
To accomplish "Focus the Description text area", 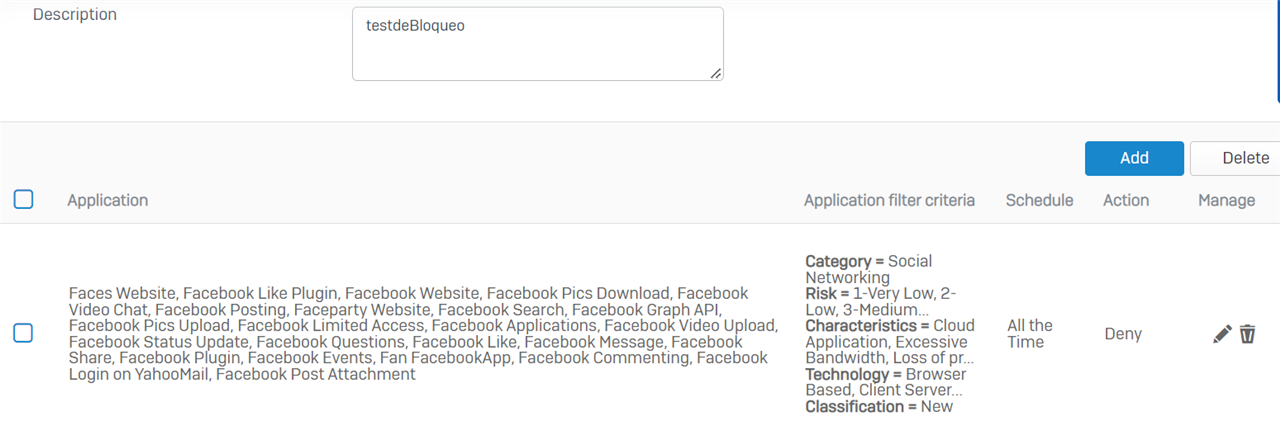I will (x=538, y=44).
